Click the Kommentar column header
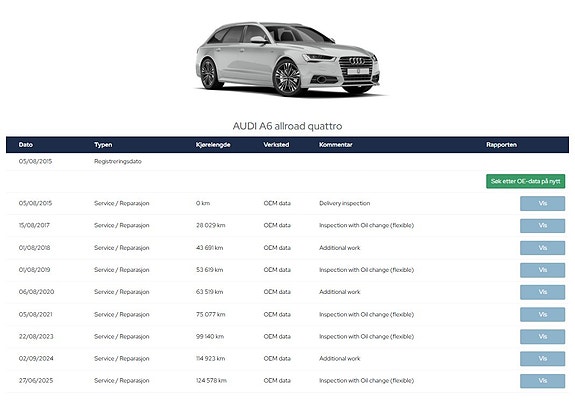 (x=336, y=145)
